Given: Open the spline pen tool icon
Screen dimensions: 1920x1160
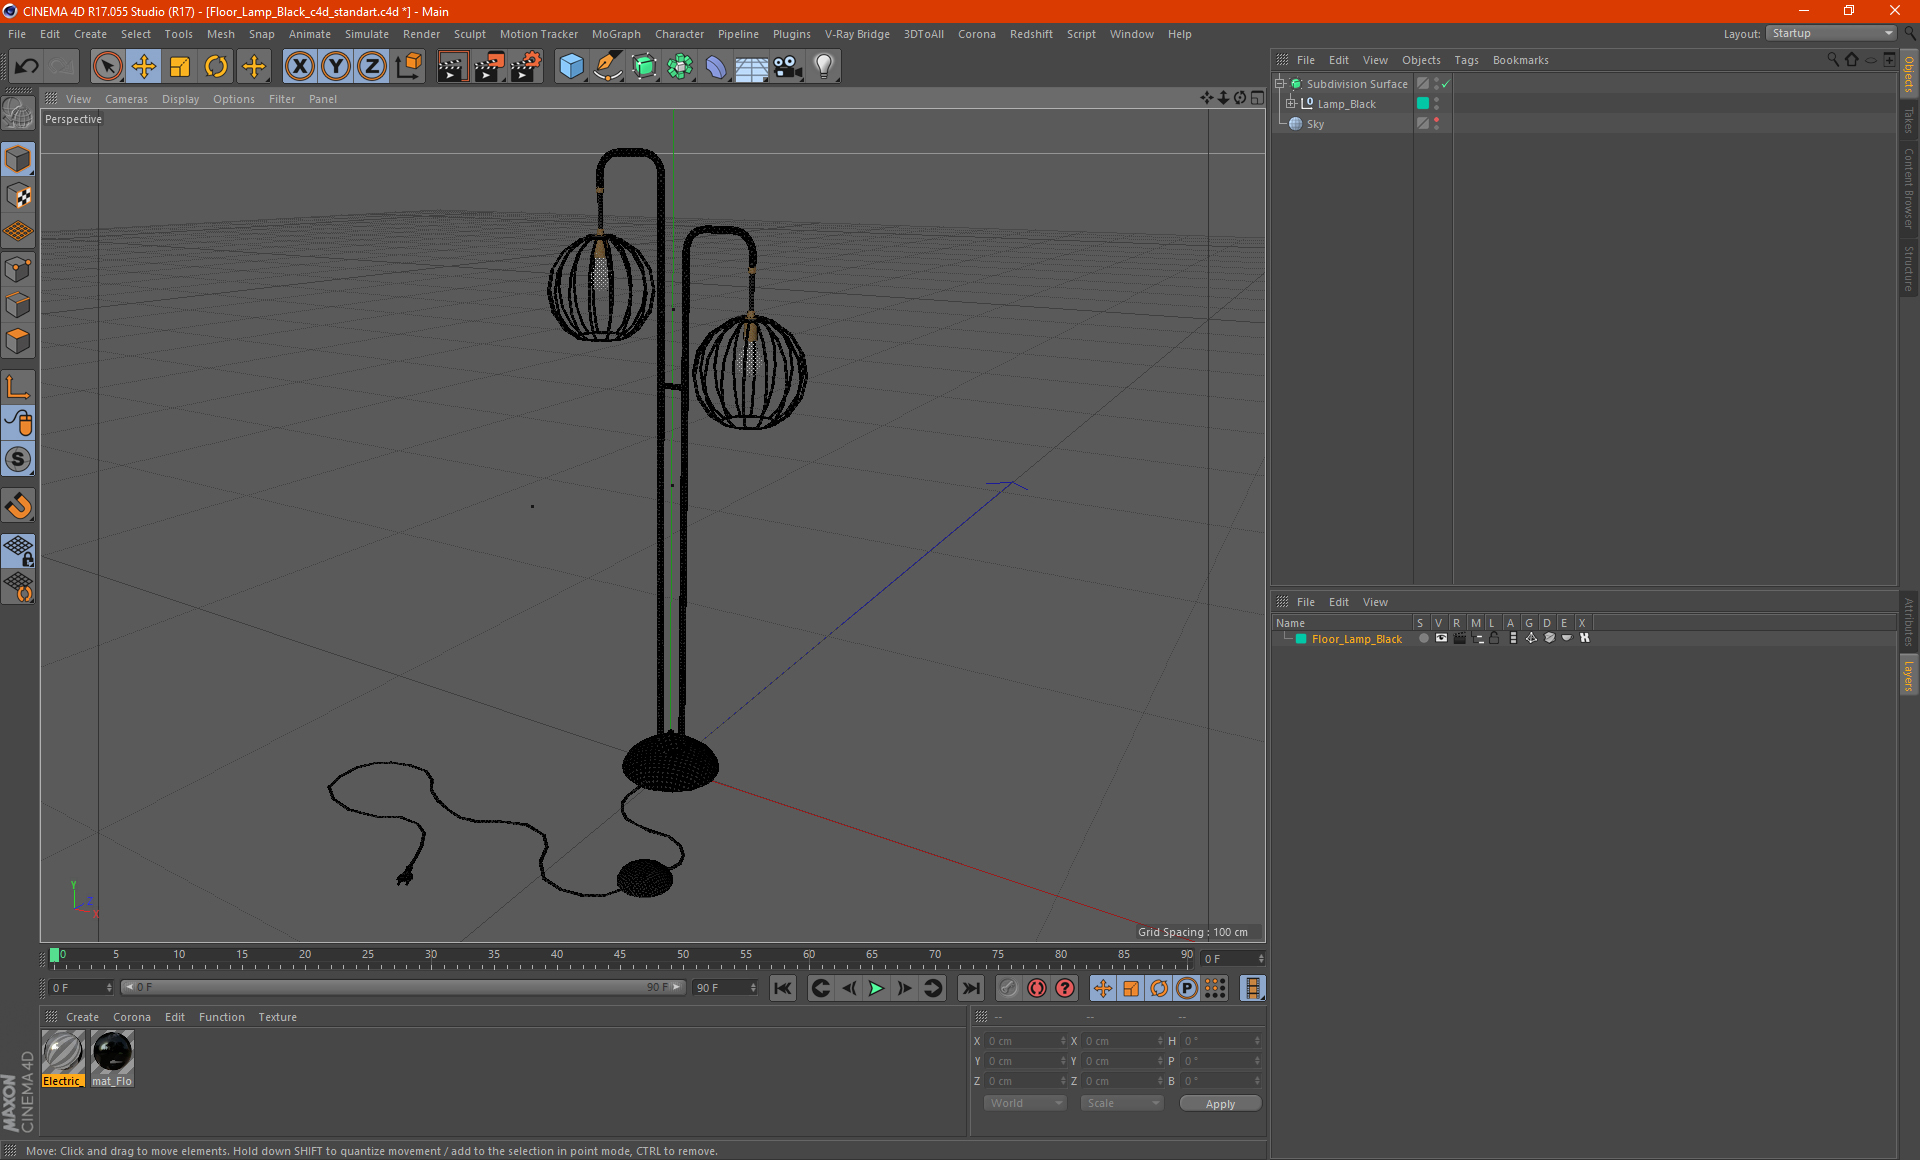Looking at the screenshot, I should point(607,67).
